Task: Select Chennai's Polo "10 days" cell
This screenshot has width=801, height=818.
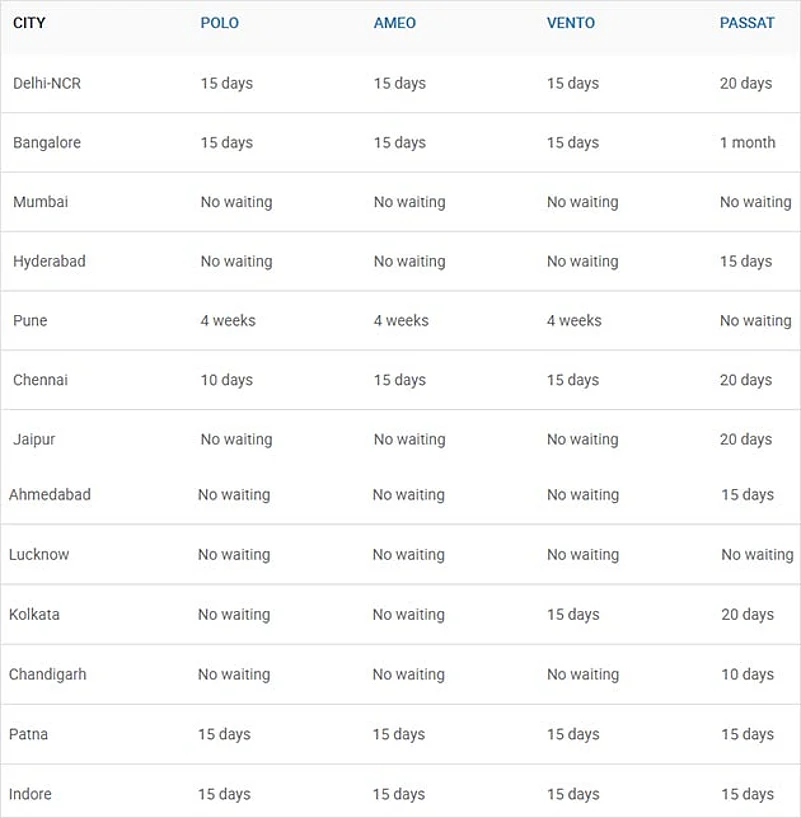Action: tap(226, 380)
